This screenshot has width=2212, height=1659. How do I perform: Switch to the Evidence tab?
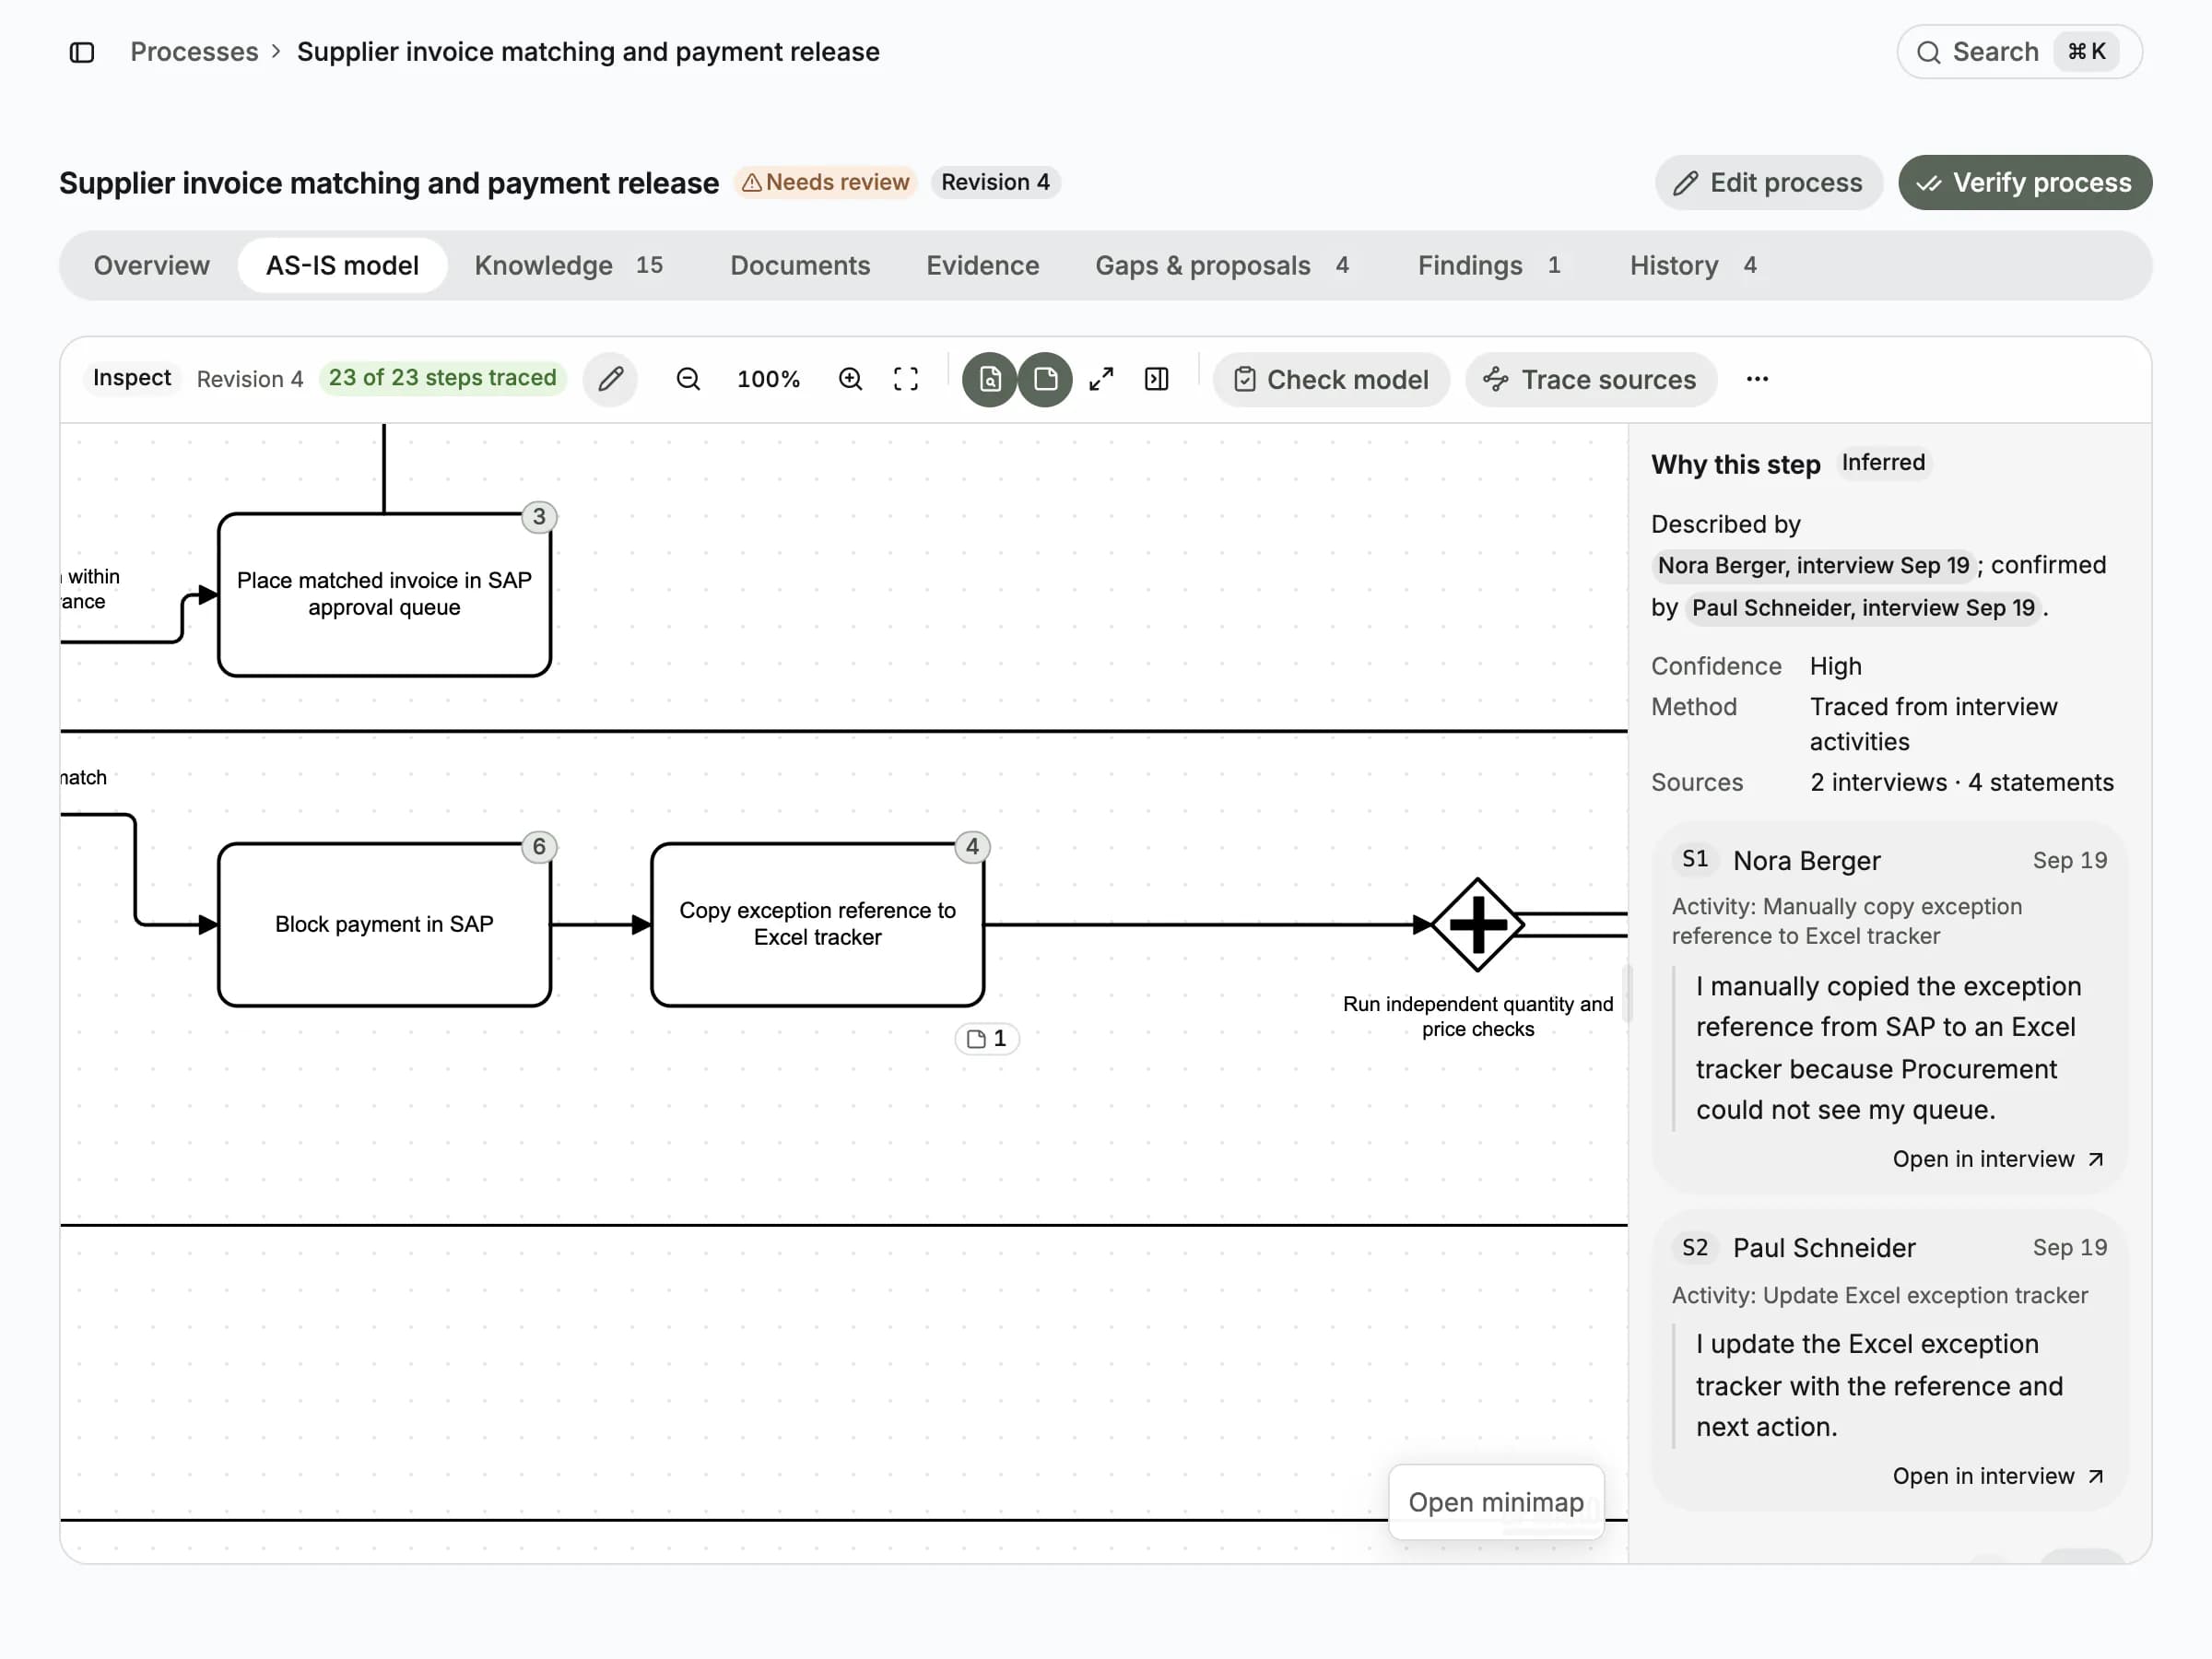coord(982,265)
